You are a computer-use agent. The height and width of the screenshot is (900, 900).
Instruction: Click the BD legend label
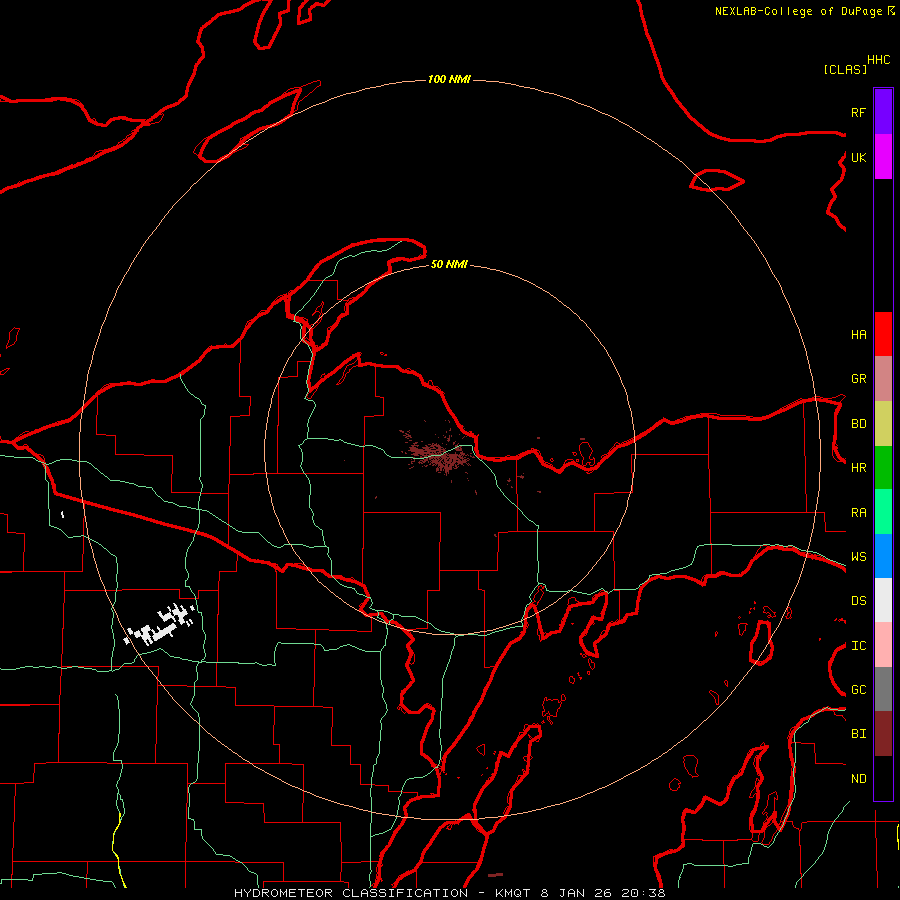point(858,424)
